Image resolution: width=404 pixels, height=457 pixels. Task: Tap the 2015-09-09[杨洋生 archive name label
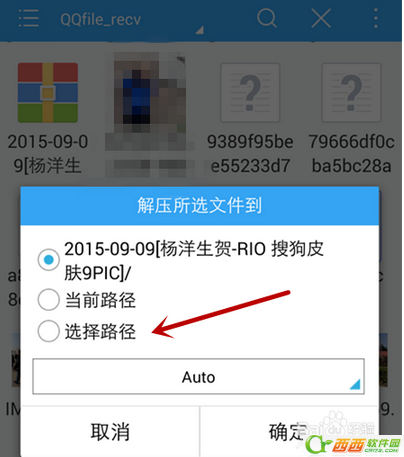coord(48,154)
